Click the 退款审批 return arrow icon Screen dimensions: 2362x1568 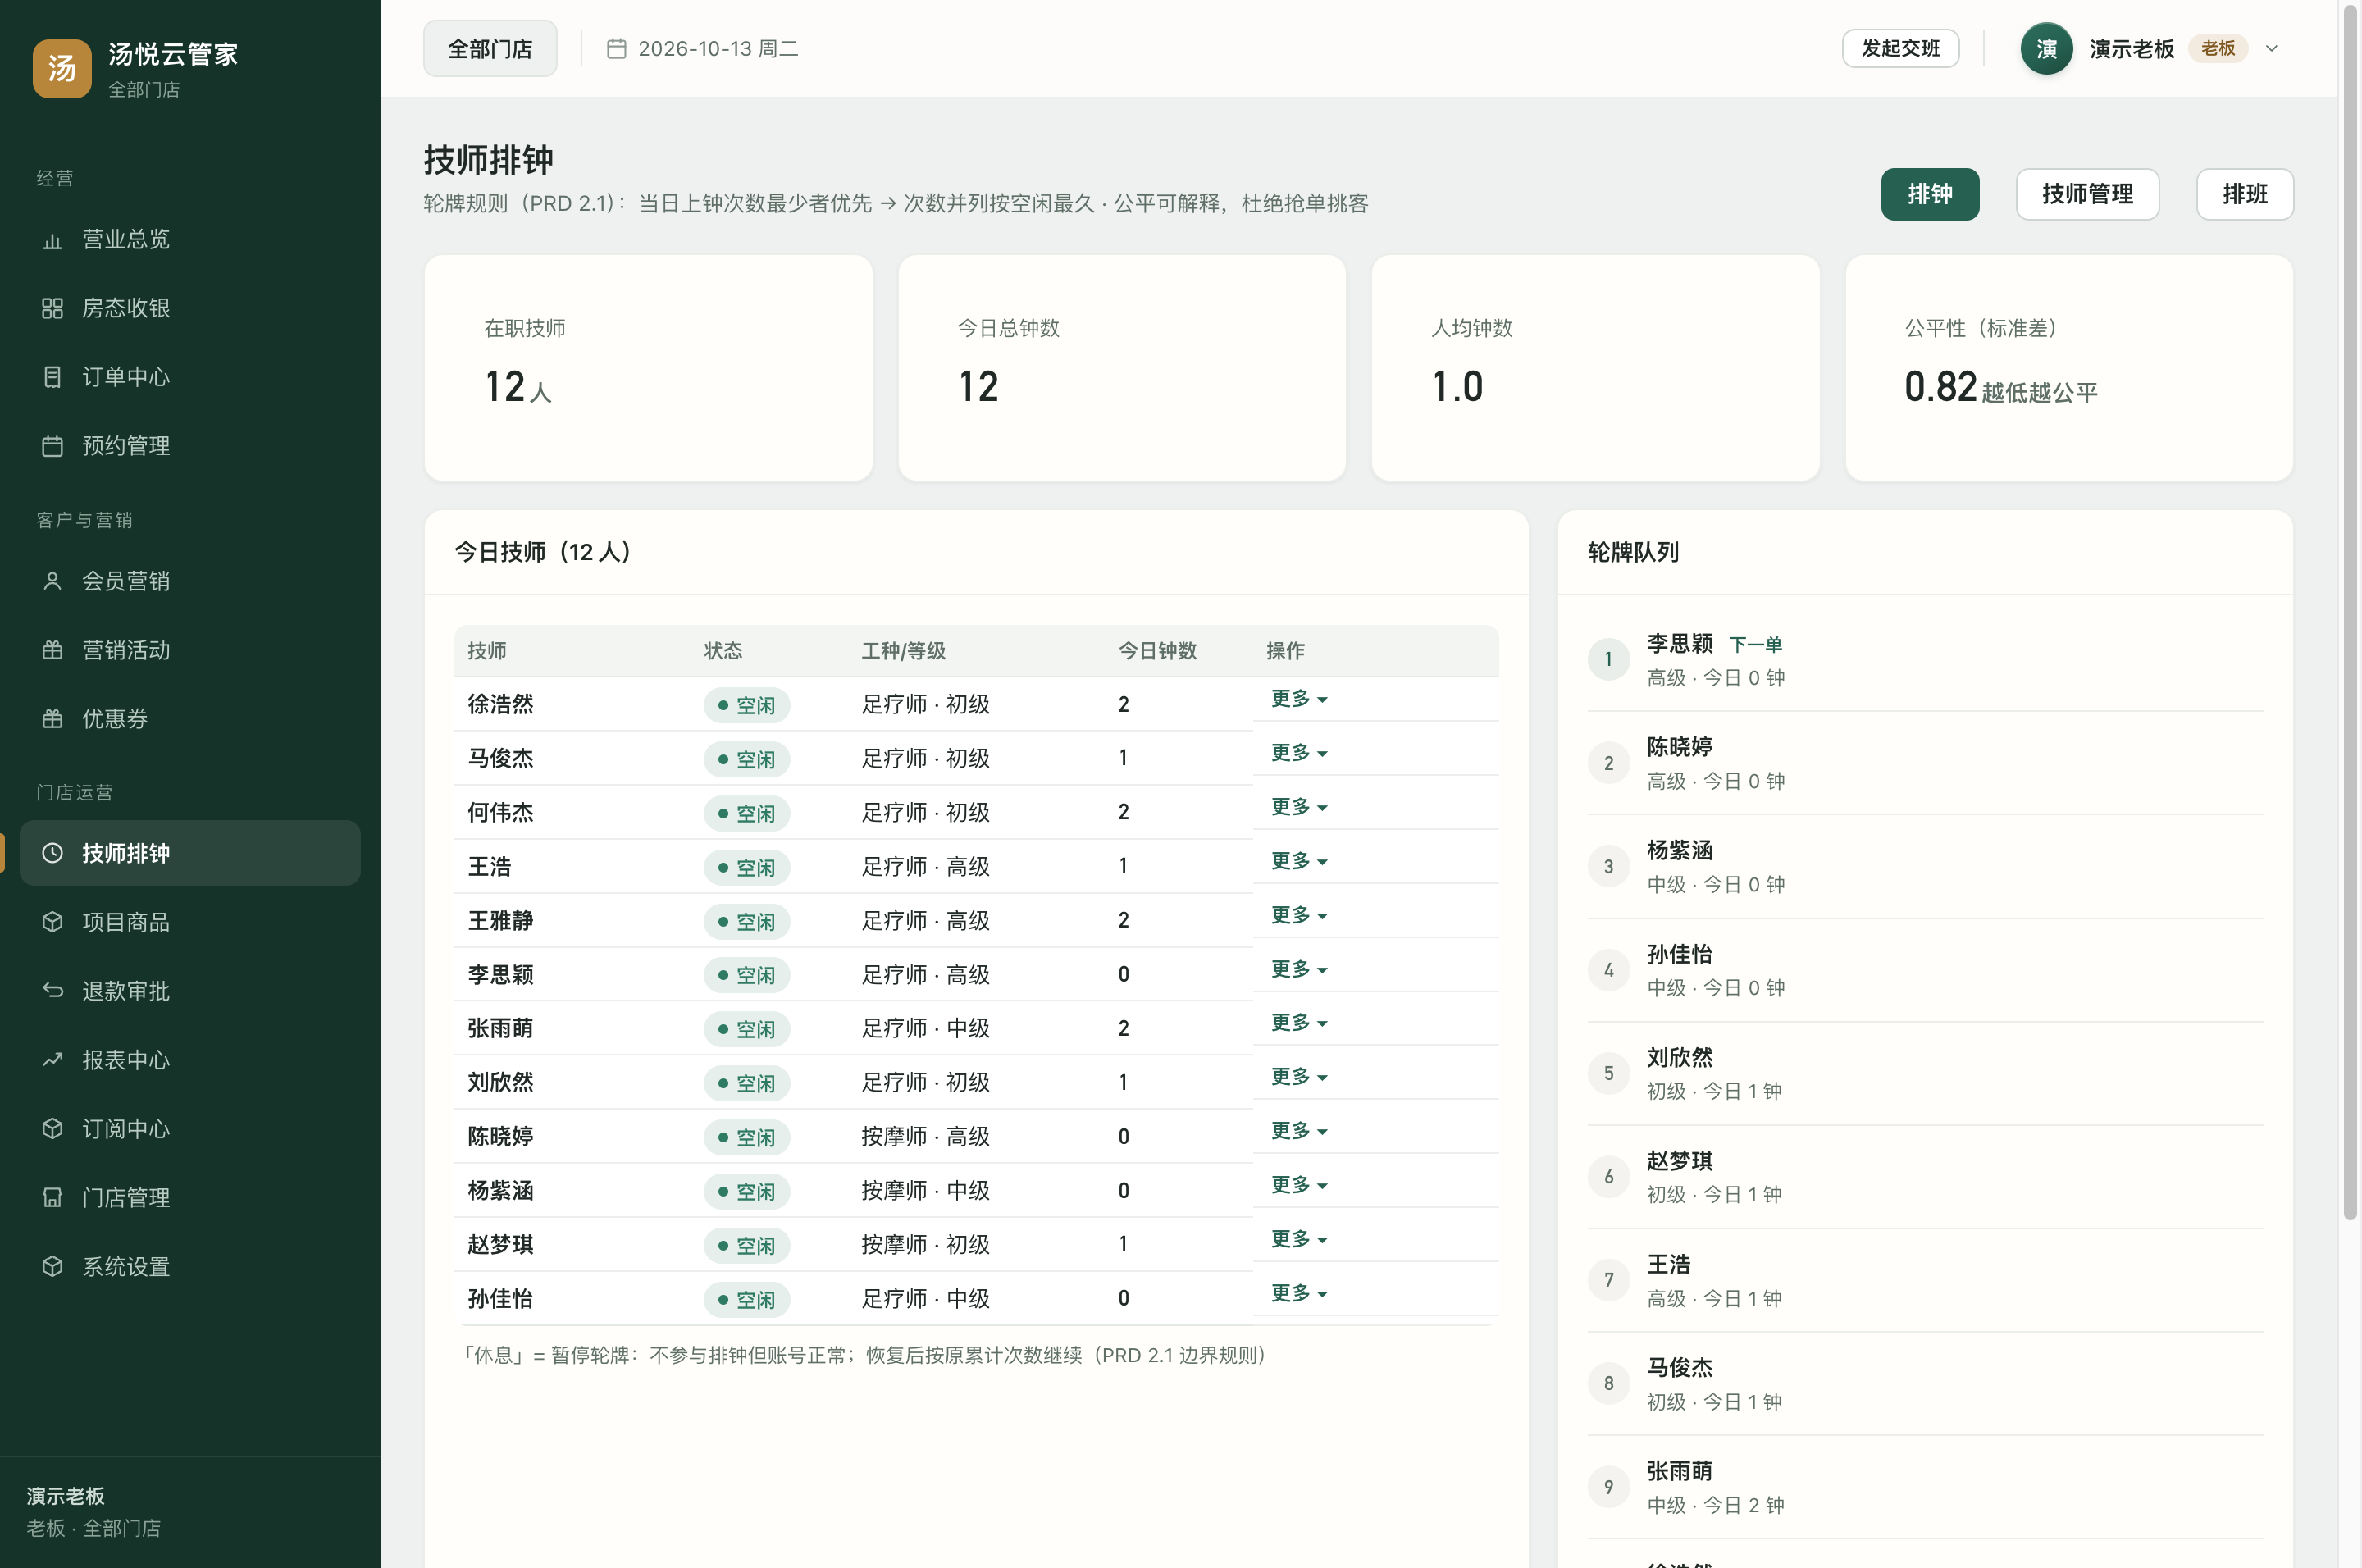click(x=52, y=991)
